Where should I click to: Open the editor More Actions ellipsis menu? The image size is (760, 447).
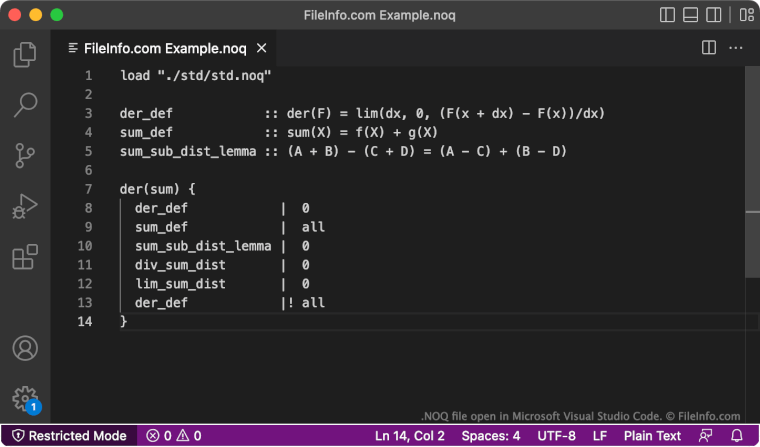[x=736, y=48]
